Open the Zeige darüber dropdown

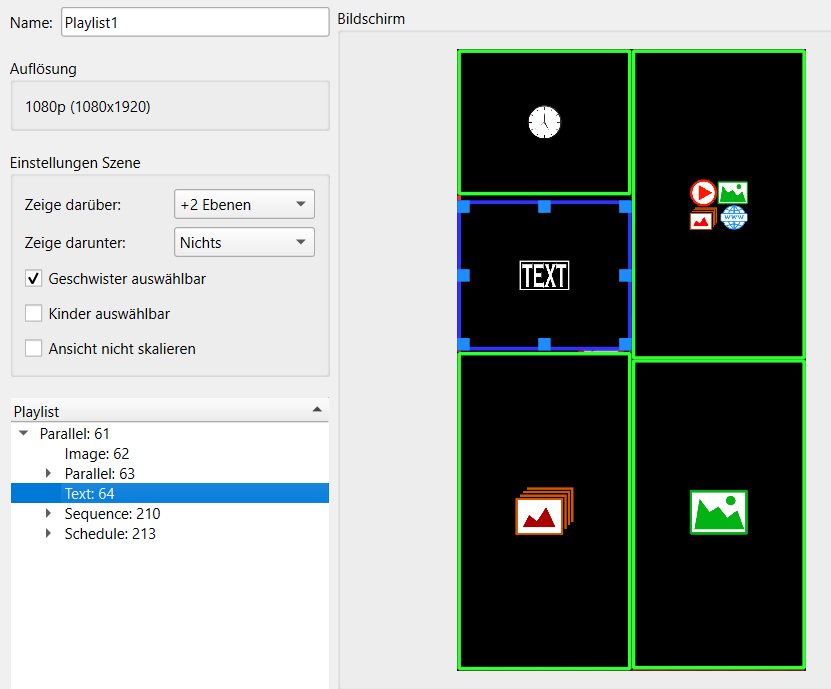(x=244, y=204)
